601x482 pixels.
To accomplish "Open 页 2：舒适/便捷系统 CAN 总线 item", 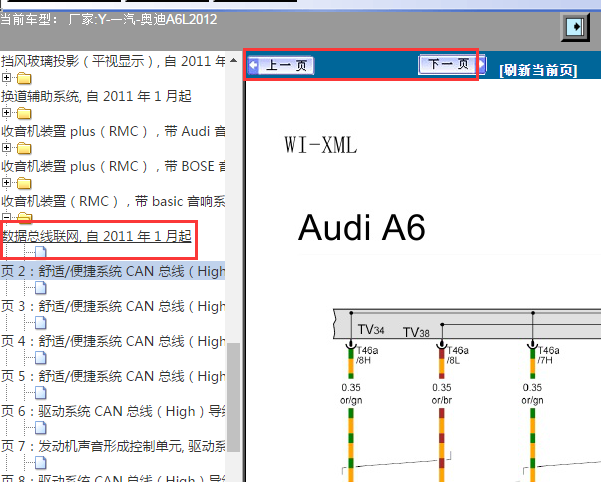I will click(x=113, y=271).
